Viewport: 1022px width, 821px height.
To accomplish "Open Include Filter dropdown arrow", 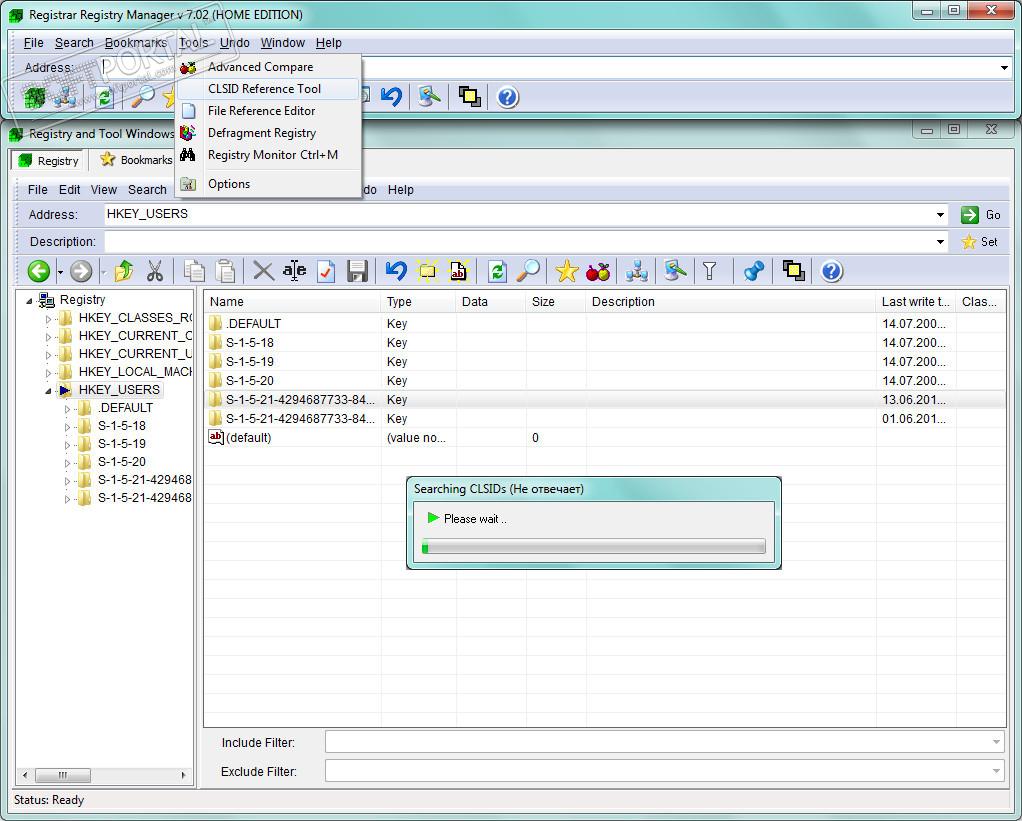I will pyautogui.click(x=996, y=742).
